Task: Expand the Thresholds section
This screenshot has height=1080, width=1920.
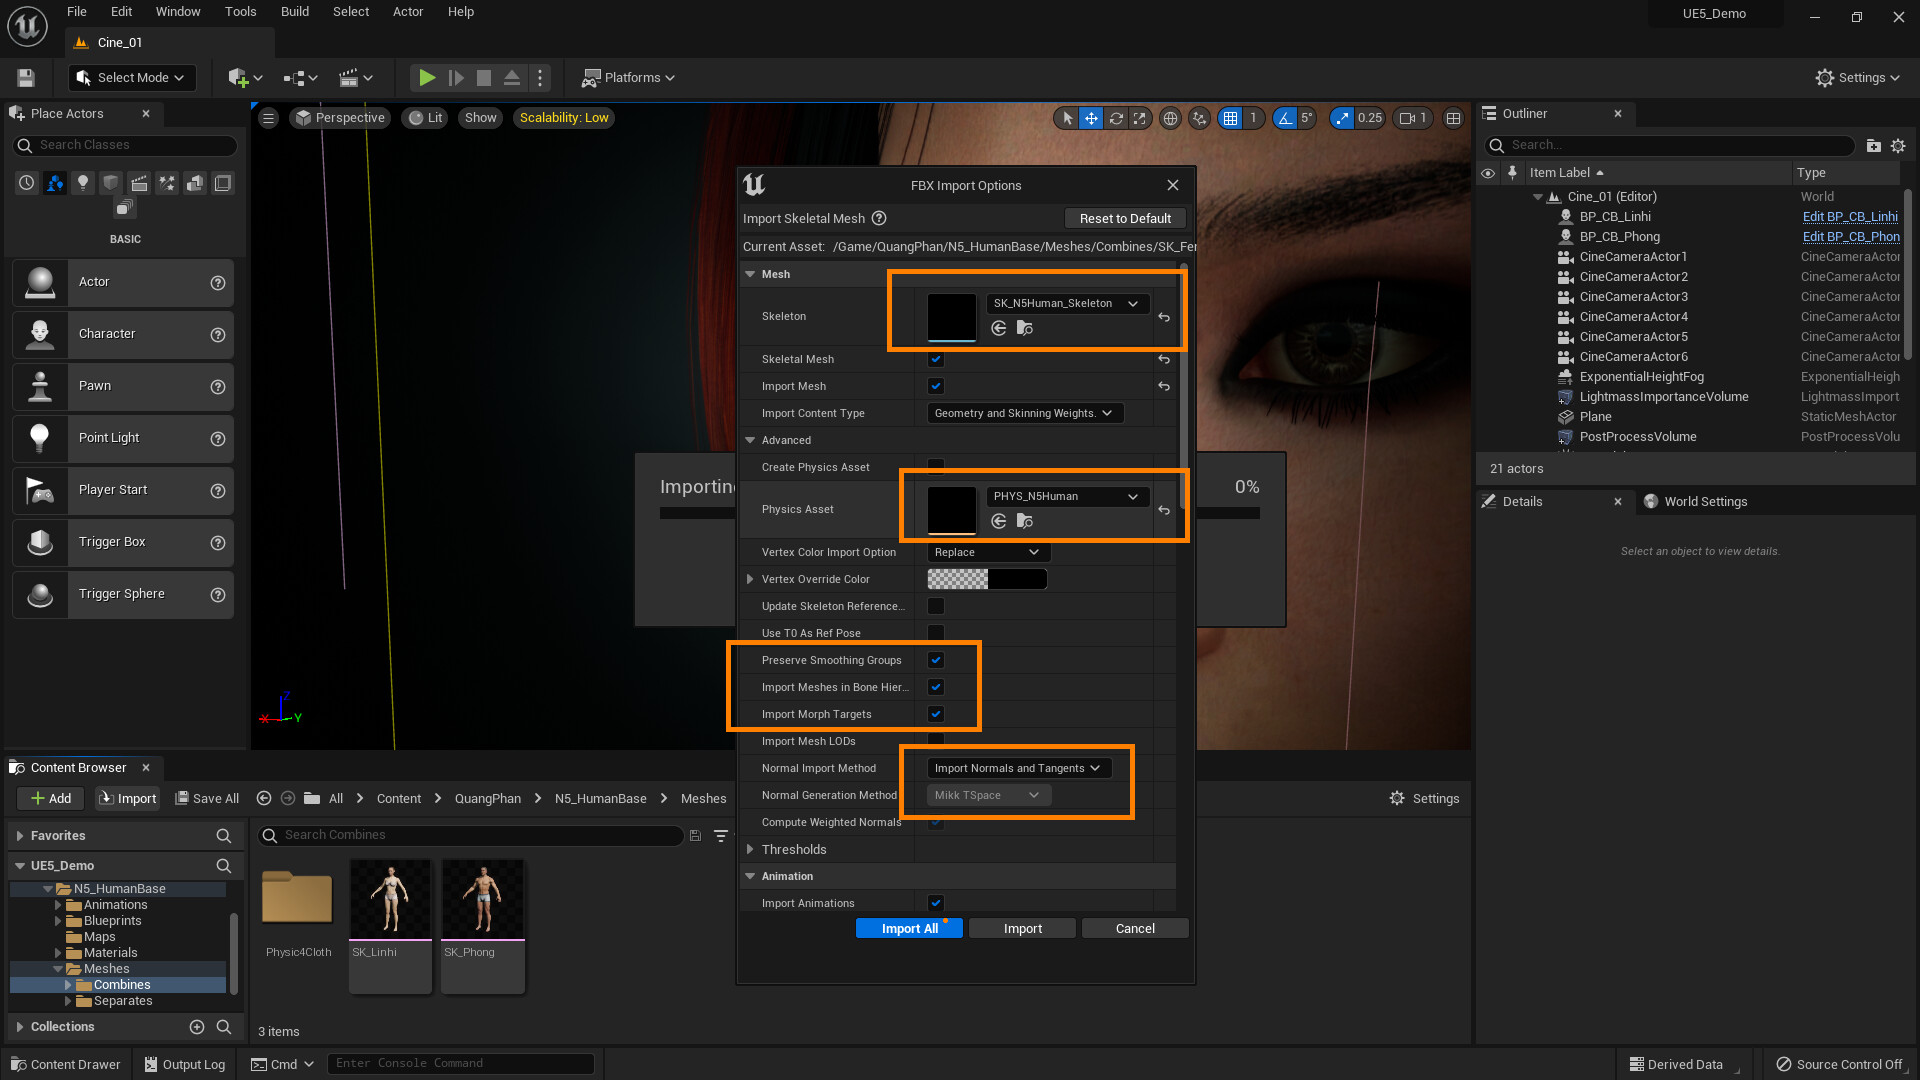Action: (750, 849)
